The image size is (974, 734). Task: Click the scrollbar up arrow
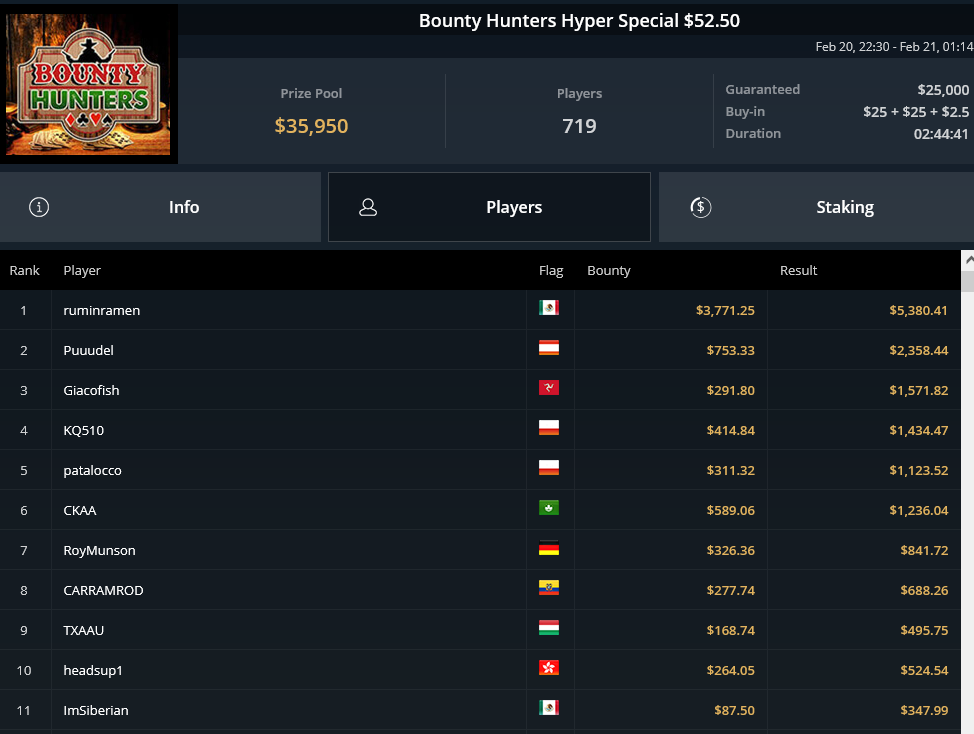pyautogui.click(x=968, y=260)
